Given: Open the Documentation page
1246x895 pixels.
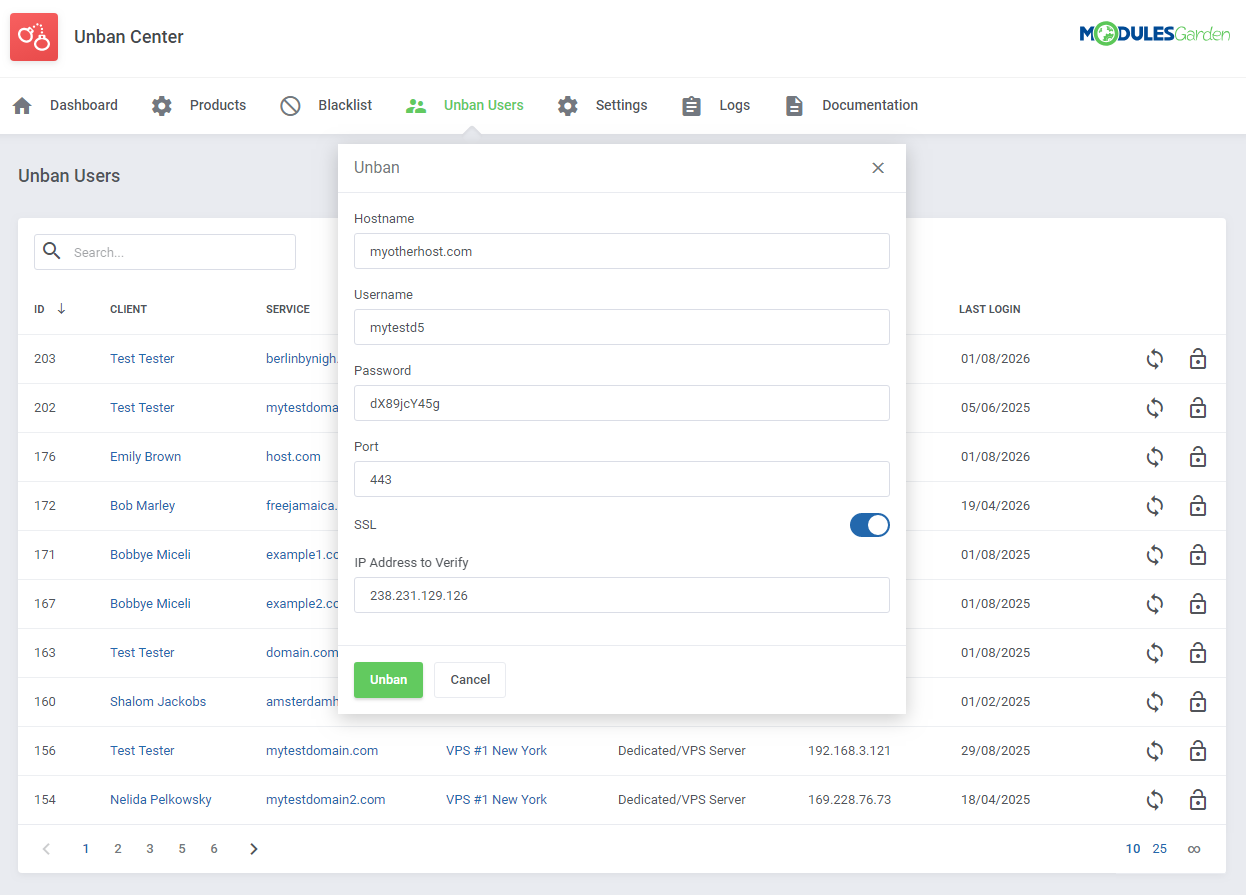Looking at the screenshot, I should [x=869, y=105].
